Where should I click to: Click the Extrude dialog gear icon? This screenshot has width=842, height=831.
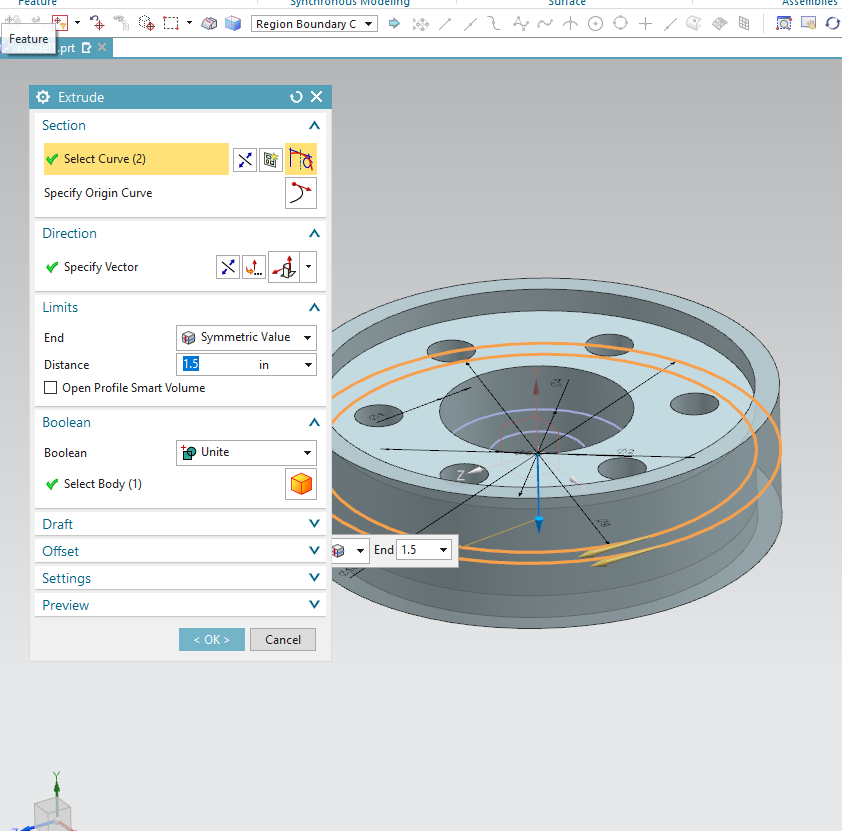click(43, 97)
